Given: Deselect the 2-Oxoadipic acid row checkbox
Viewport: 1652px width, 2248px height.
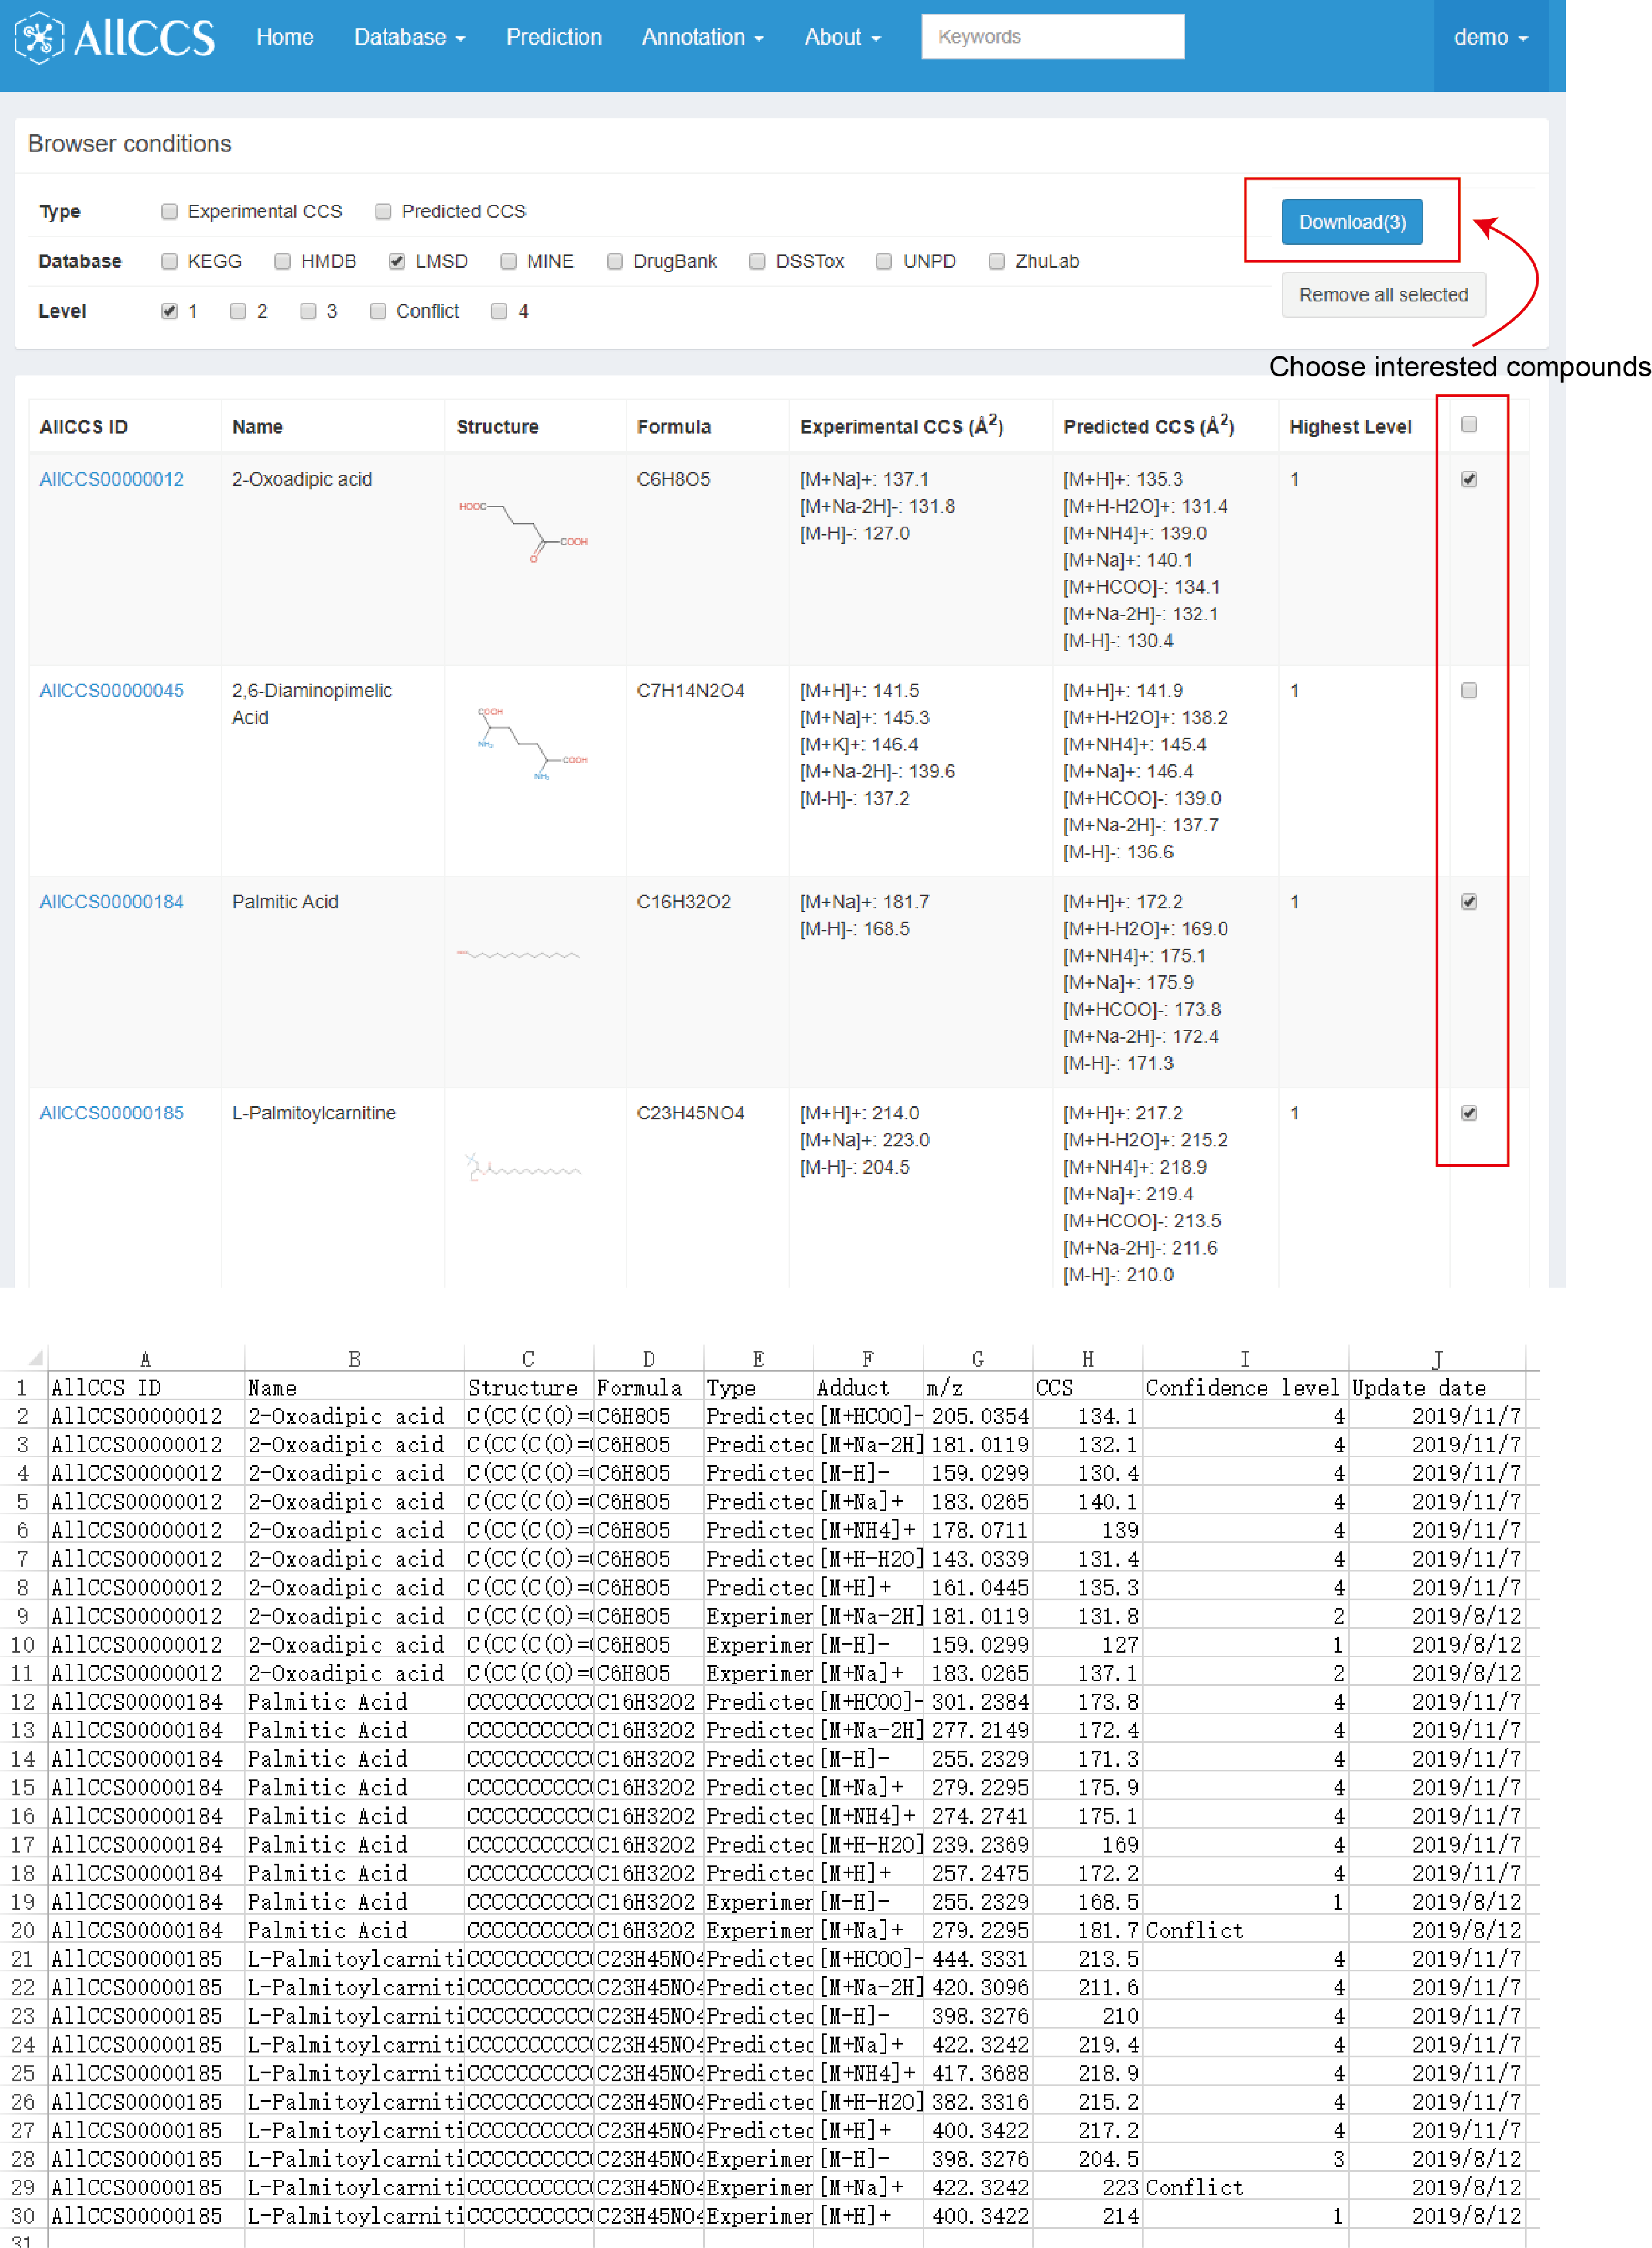Looking at the screenshot, I should pos(1469,479).
